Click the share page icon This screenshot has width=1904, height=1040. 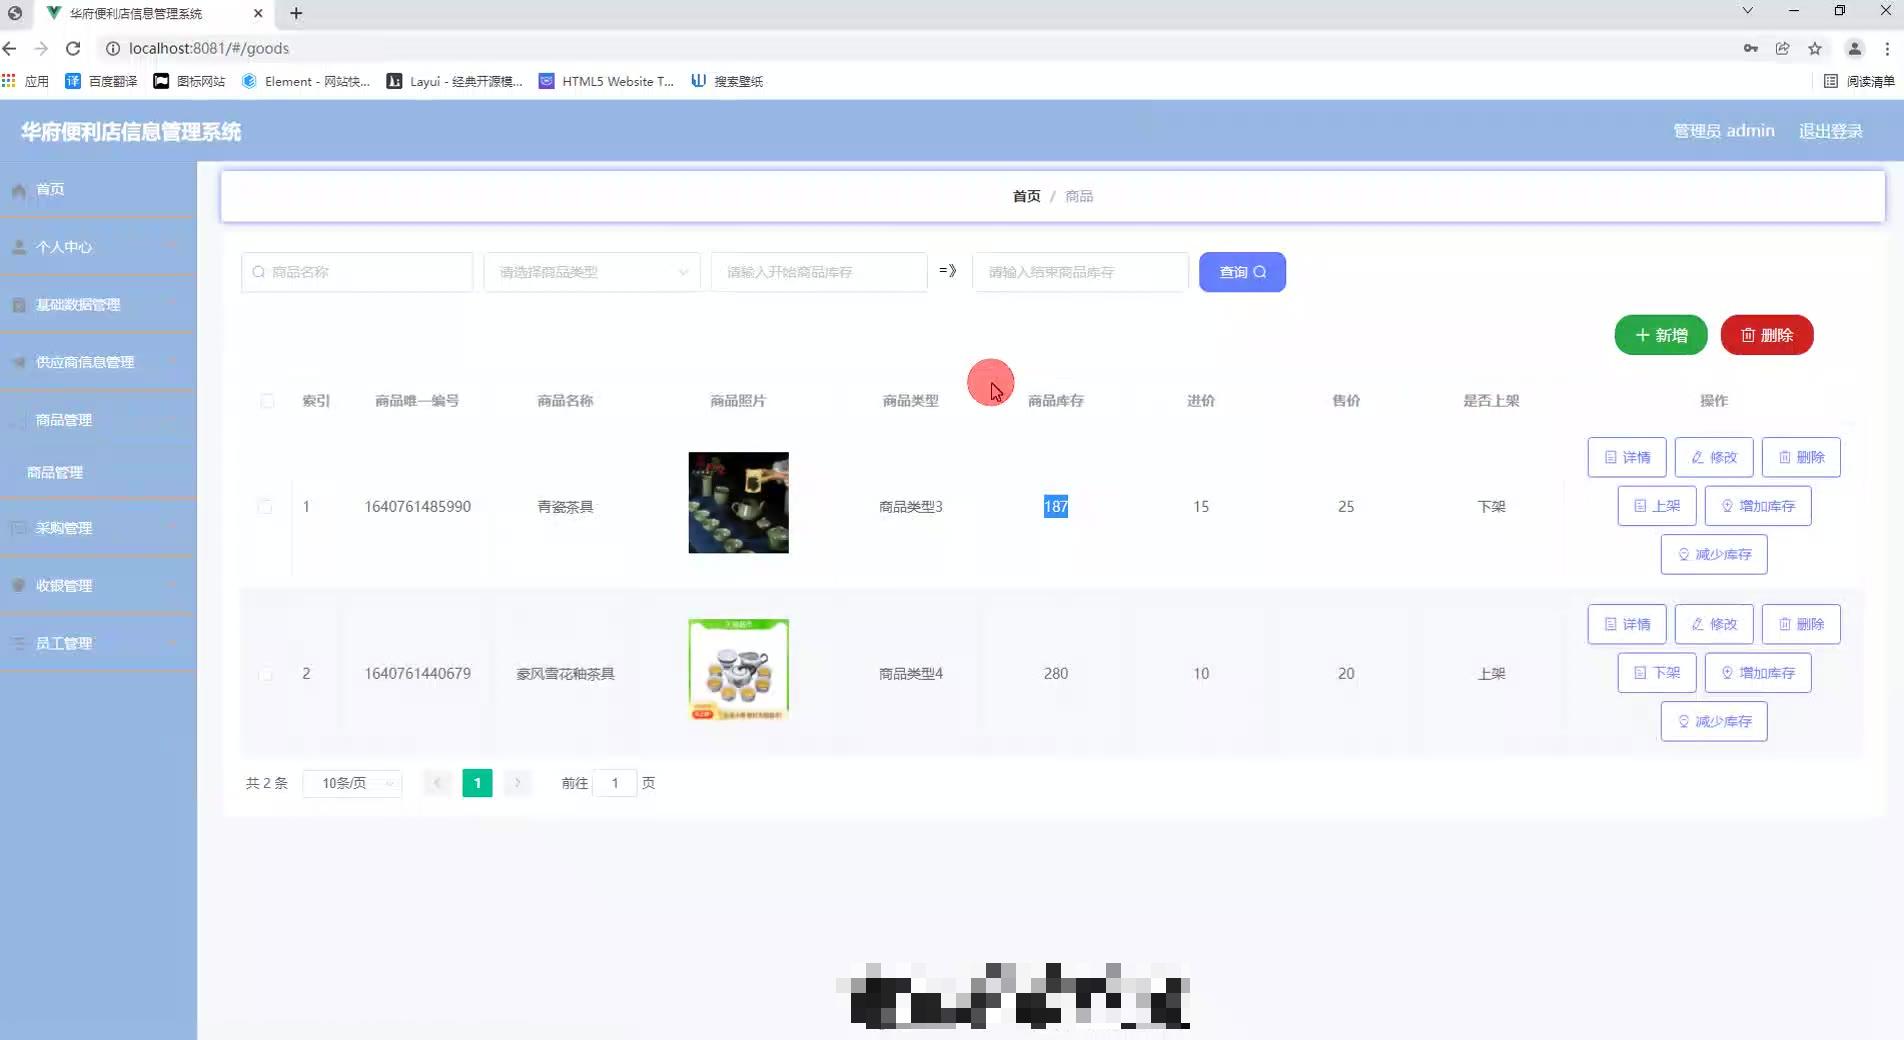[x=1783, y=48]
